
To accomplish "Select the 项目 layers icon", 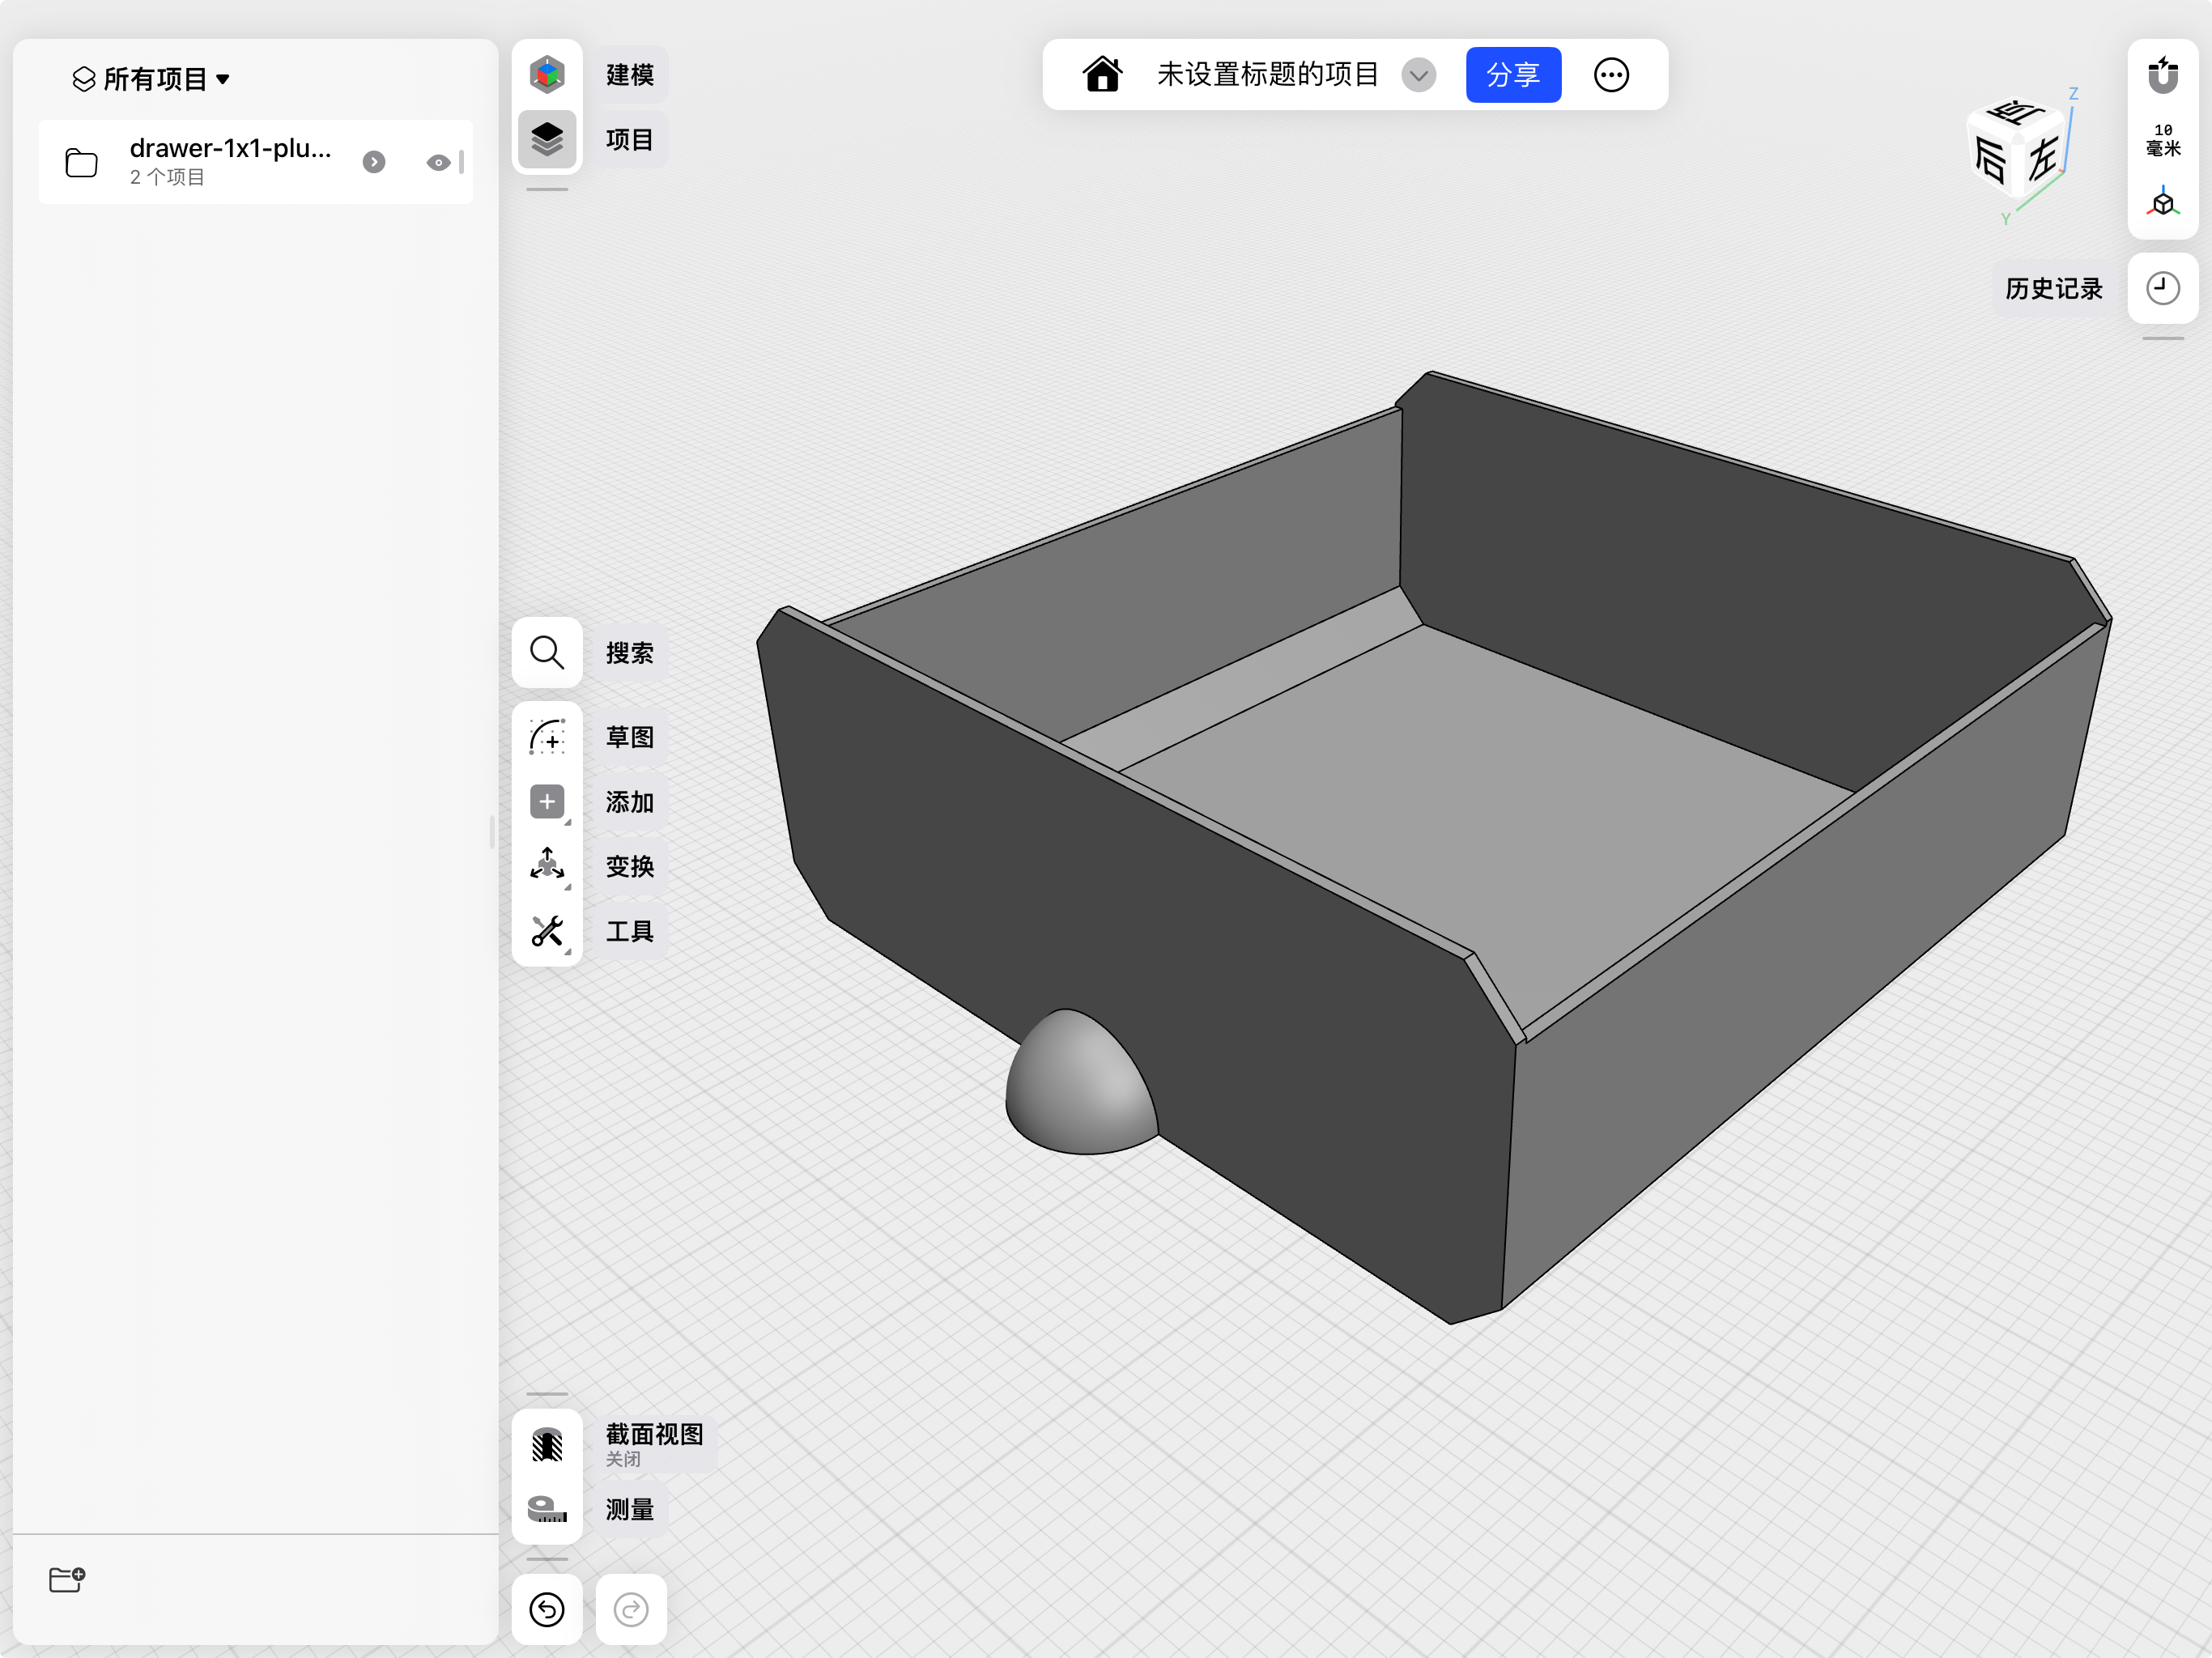I will click(547, 139).
